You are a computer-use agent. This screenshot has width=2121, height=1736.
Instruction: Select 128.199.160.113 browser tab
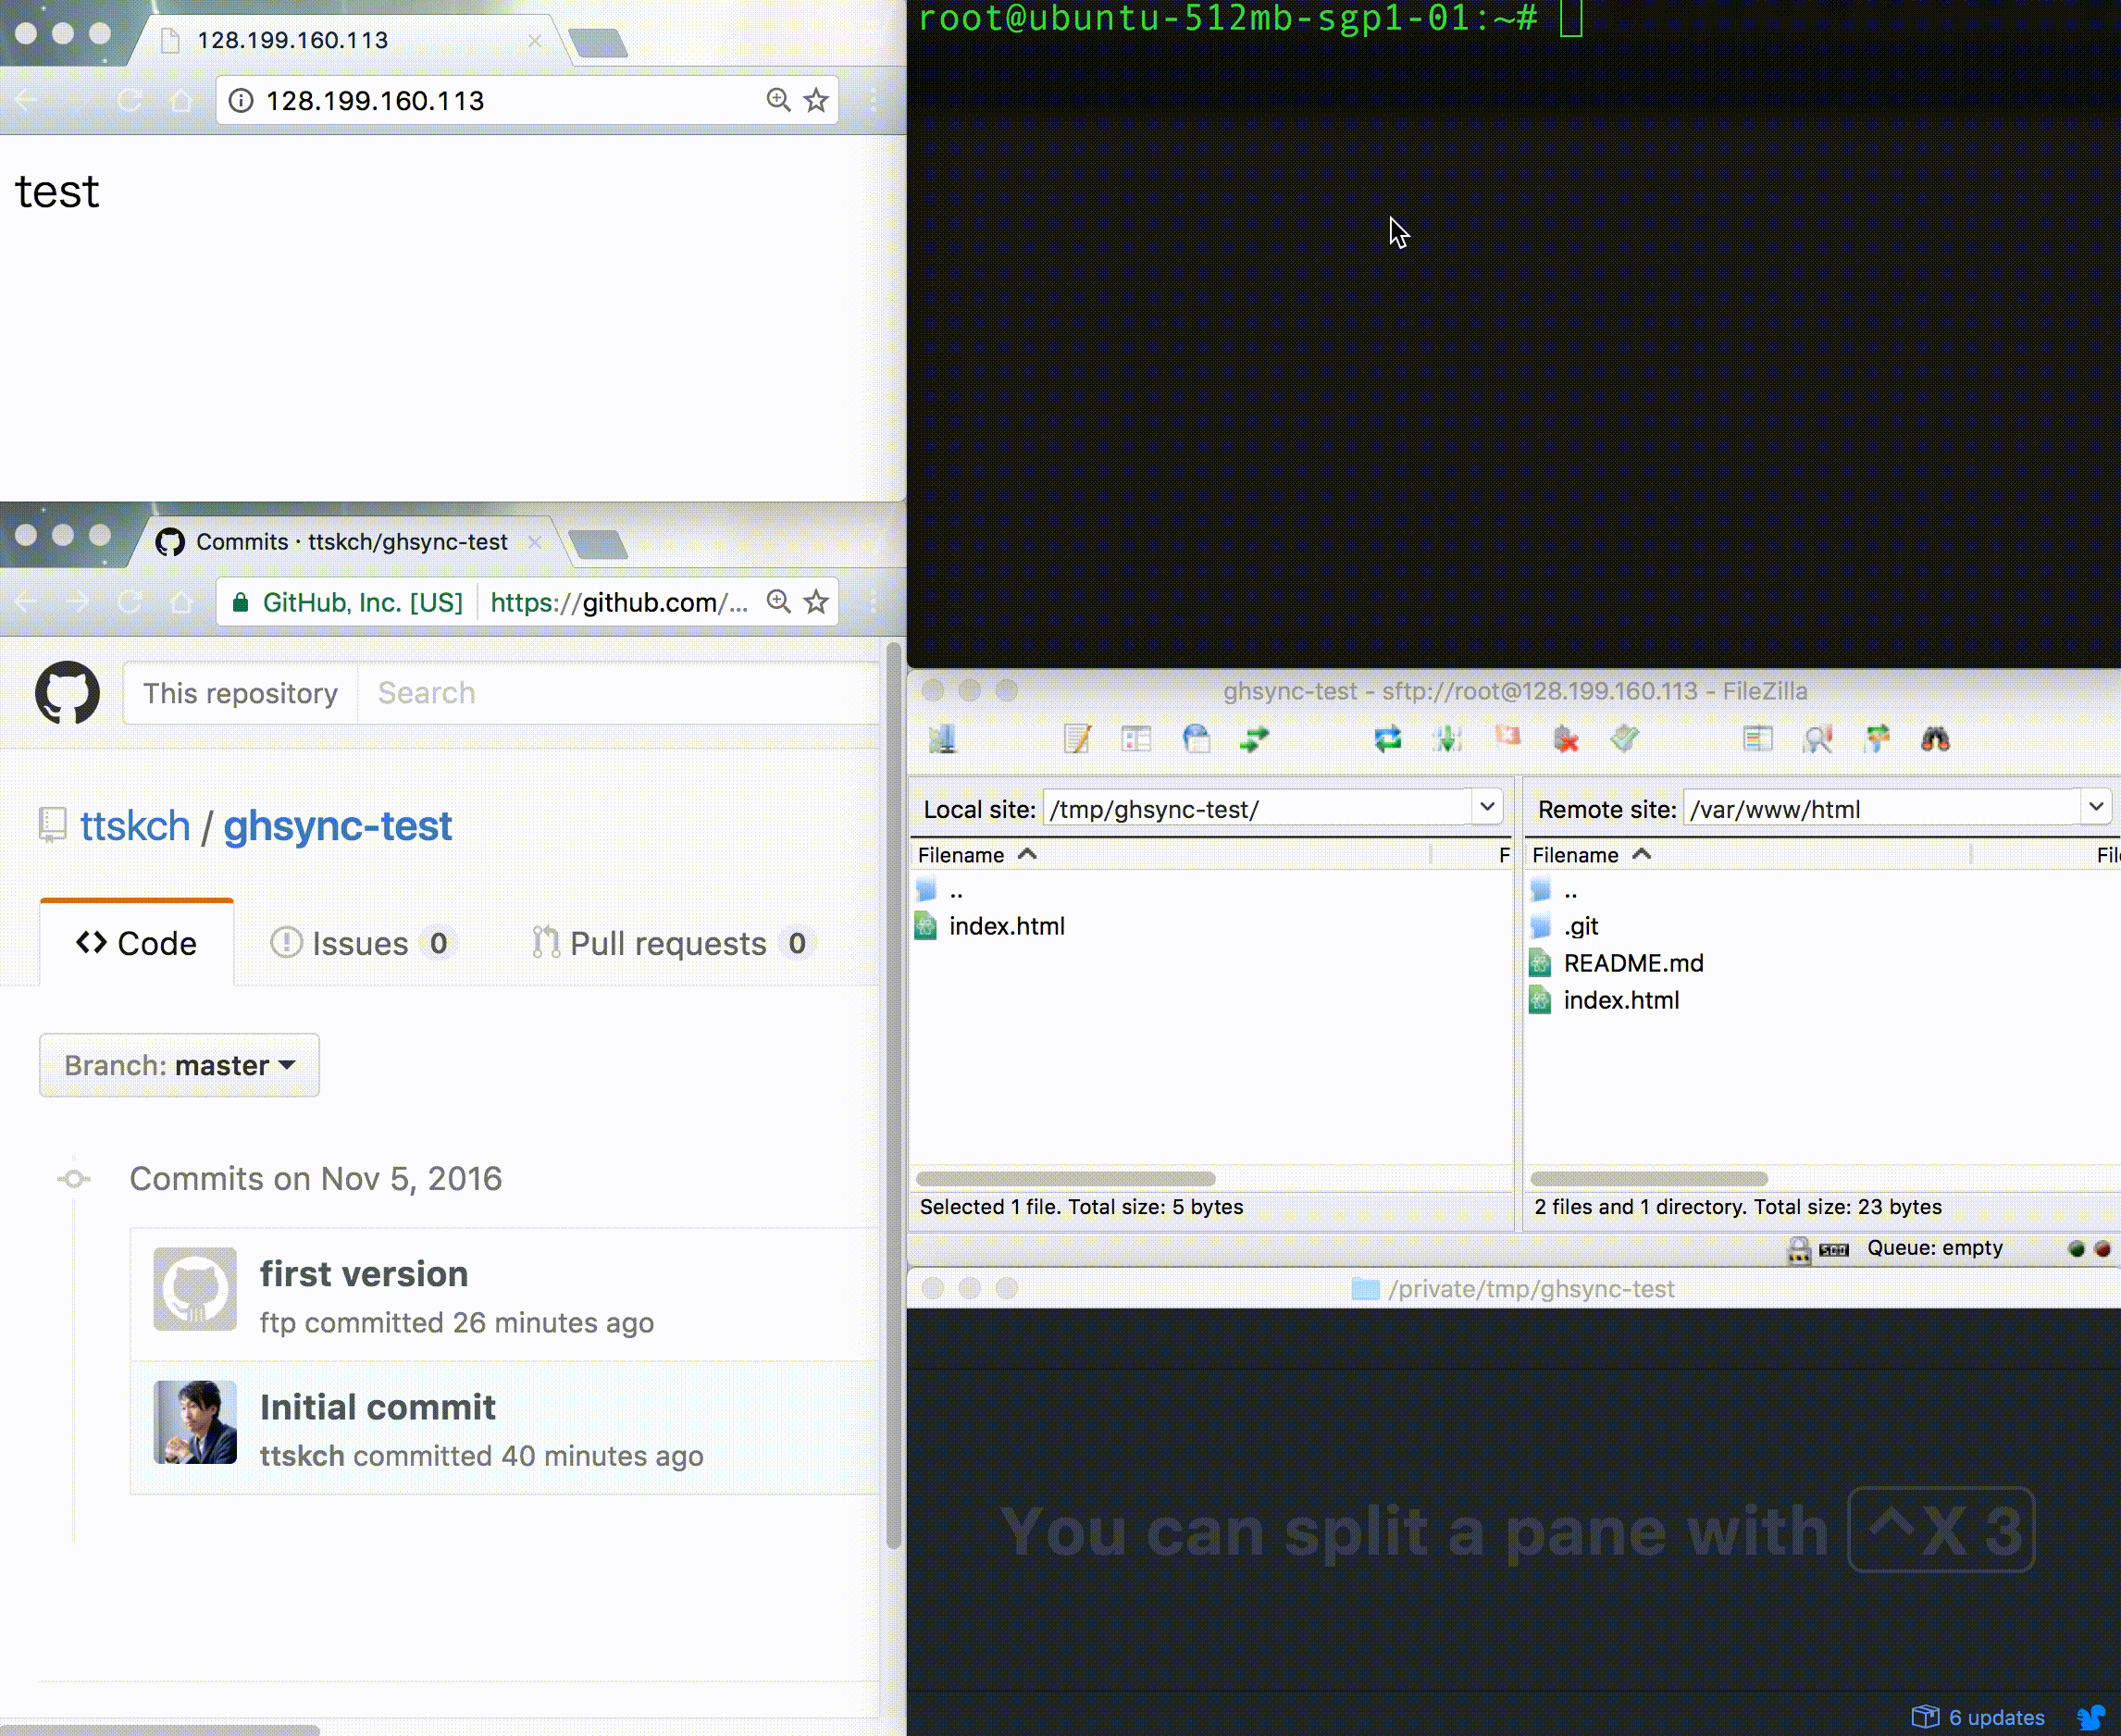350,40
